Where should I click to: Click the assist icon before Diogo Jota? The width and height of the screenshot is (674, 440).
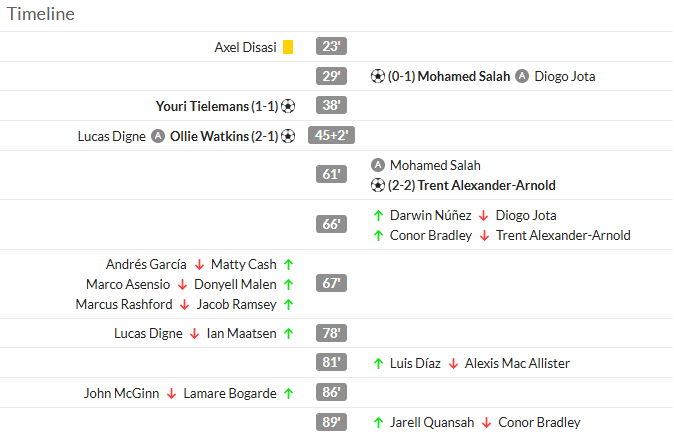click(x=522, y=76)
